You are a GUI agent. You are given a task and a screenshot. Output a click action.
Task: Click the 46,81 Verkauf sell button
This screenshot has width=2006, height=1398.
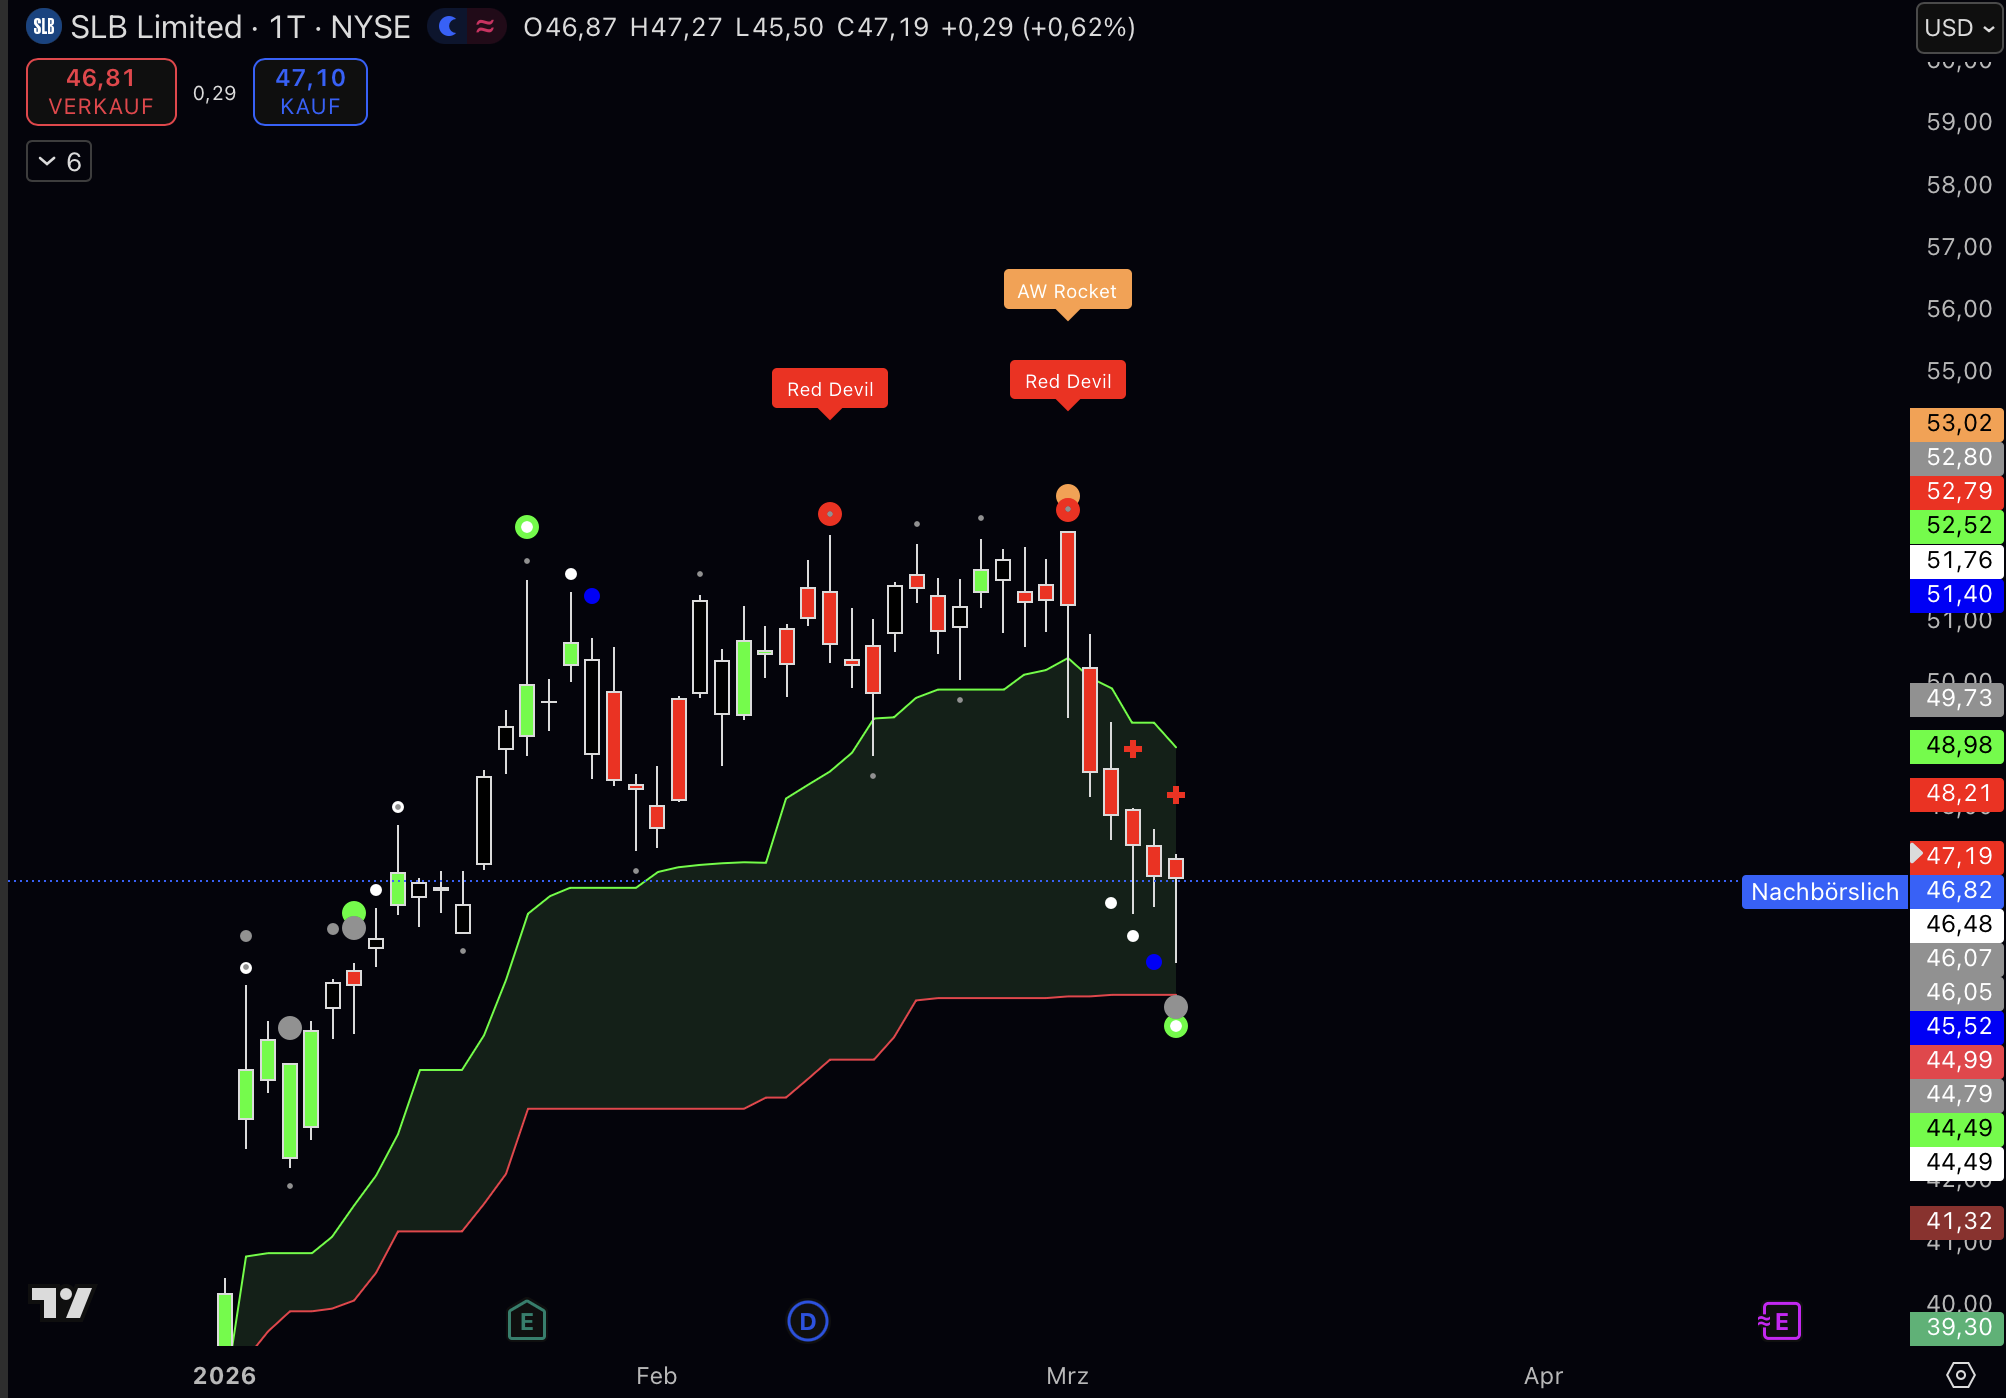(101, 92)
